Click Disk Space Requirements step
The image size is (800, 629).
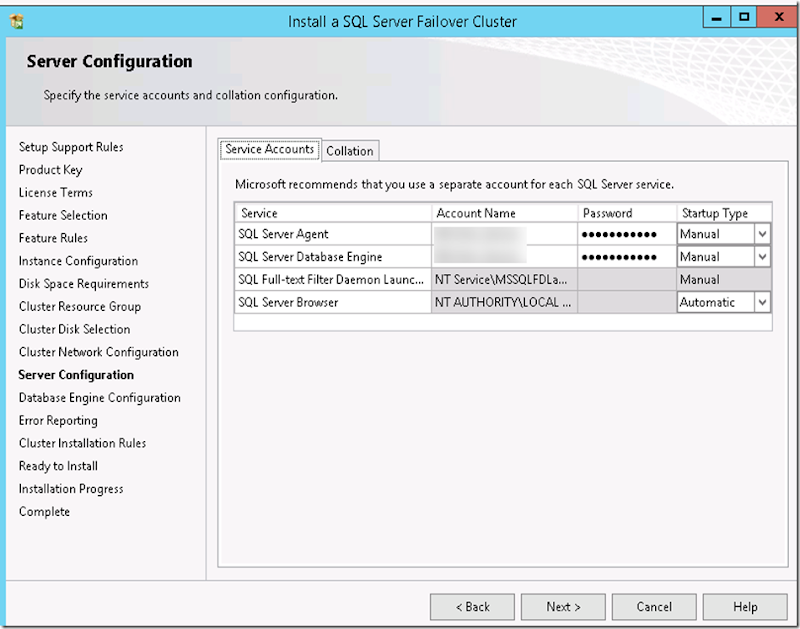point(84,284)
